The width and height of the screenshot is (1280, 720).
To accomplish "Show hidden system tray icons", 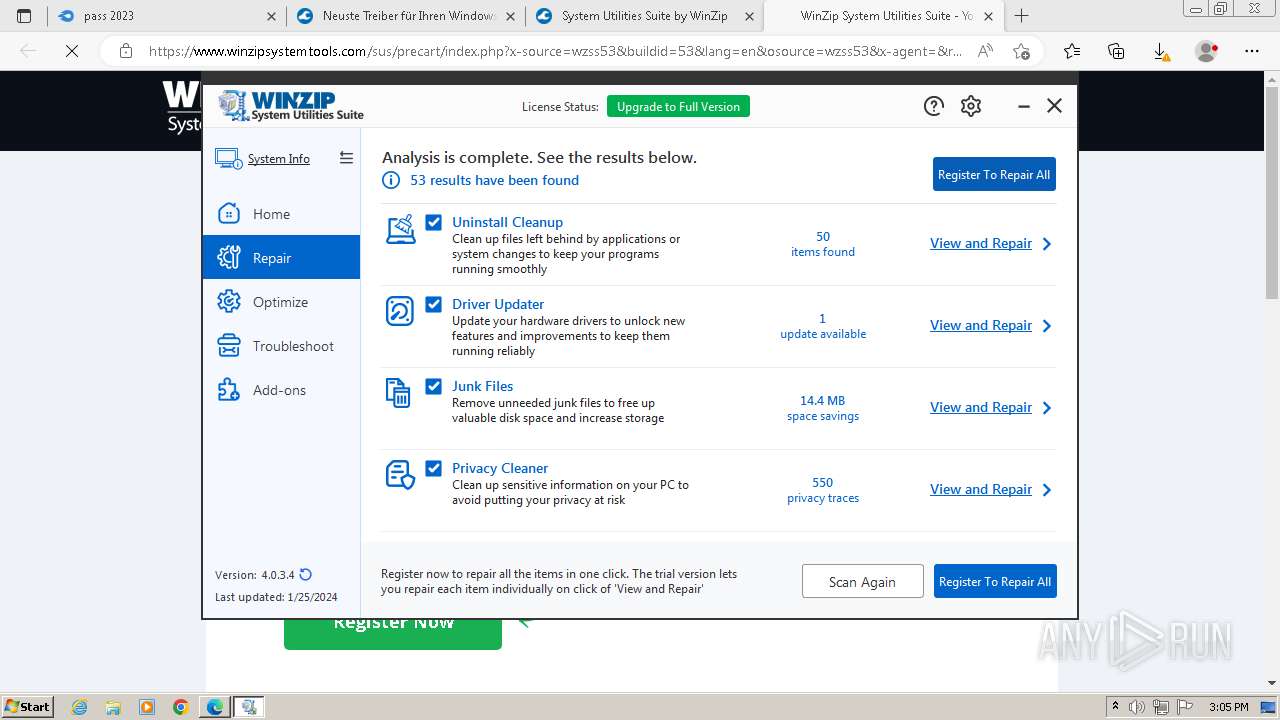I will 1116,707.
